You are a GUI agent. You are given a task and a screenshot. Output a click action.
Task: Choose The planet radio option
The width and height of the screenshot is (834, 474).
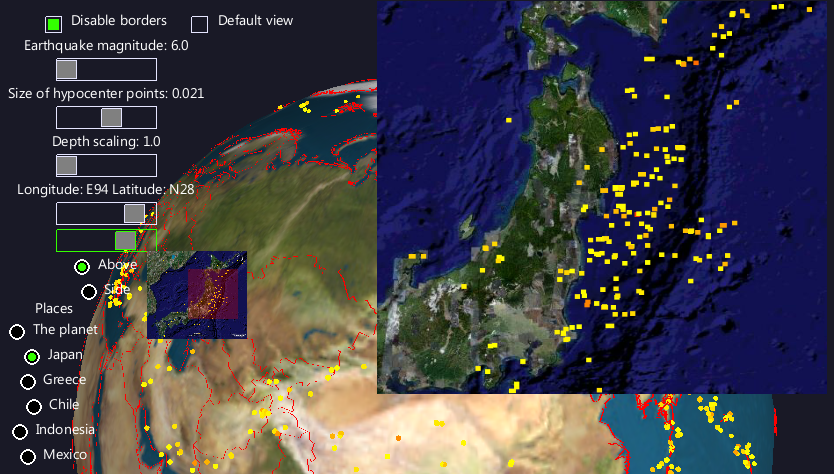(x=17, y=332)
